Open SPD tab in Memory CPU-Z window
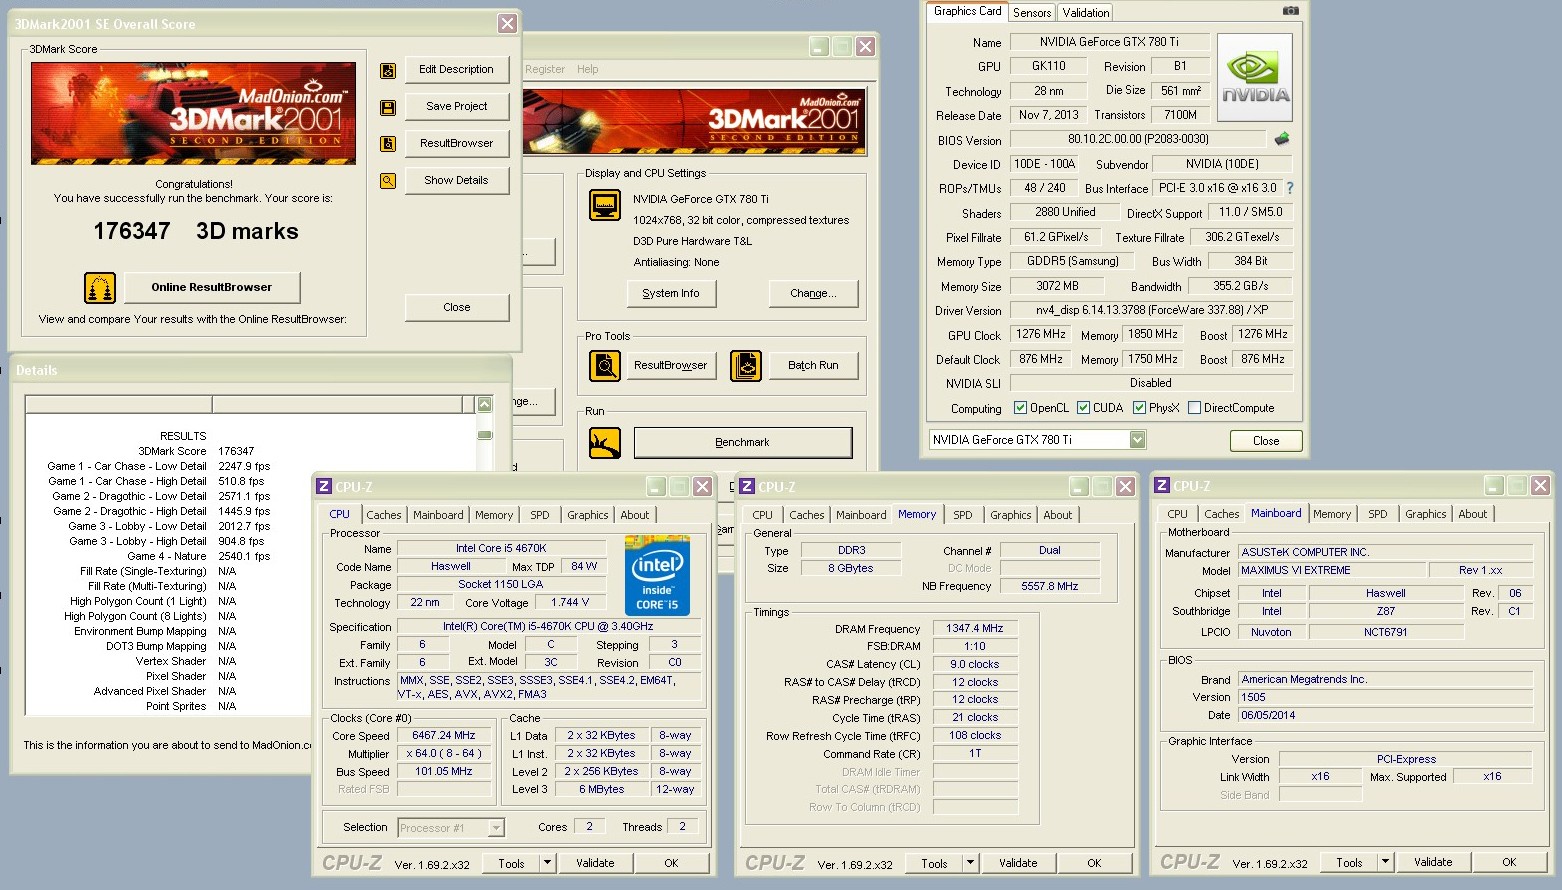Image resolution: width=1562 pixels, height=890 pixels. (963, 515)
